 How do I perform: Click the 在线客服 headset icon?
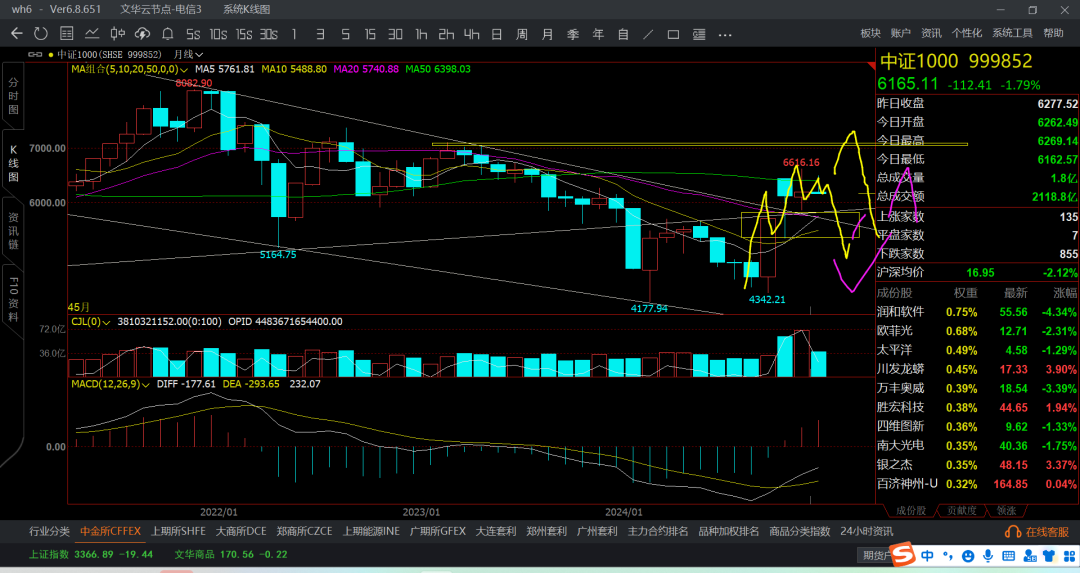[1012, 532]
